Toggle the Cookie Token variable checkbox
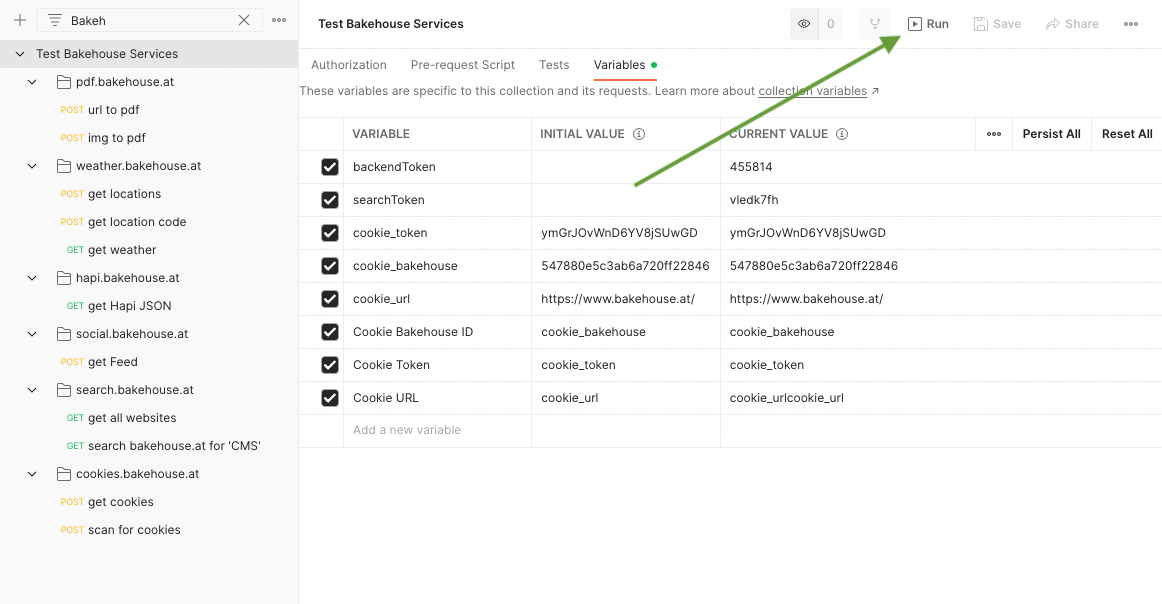This screenshot has height=604, width=1162. [330, 365]
